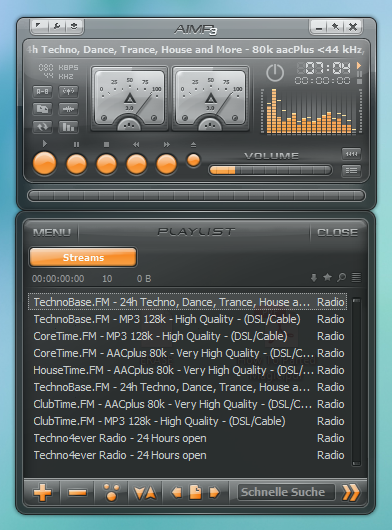The image size is (392, 530).
Task: Click the spectrum analyzer visualization
Action: click(x=311, y=112)
